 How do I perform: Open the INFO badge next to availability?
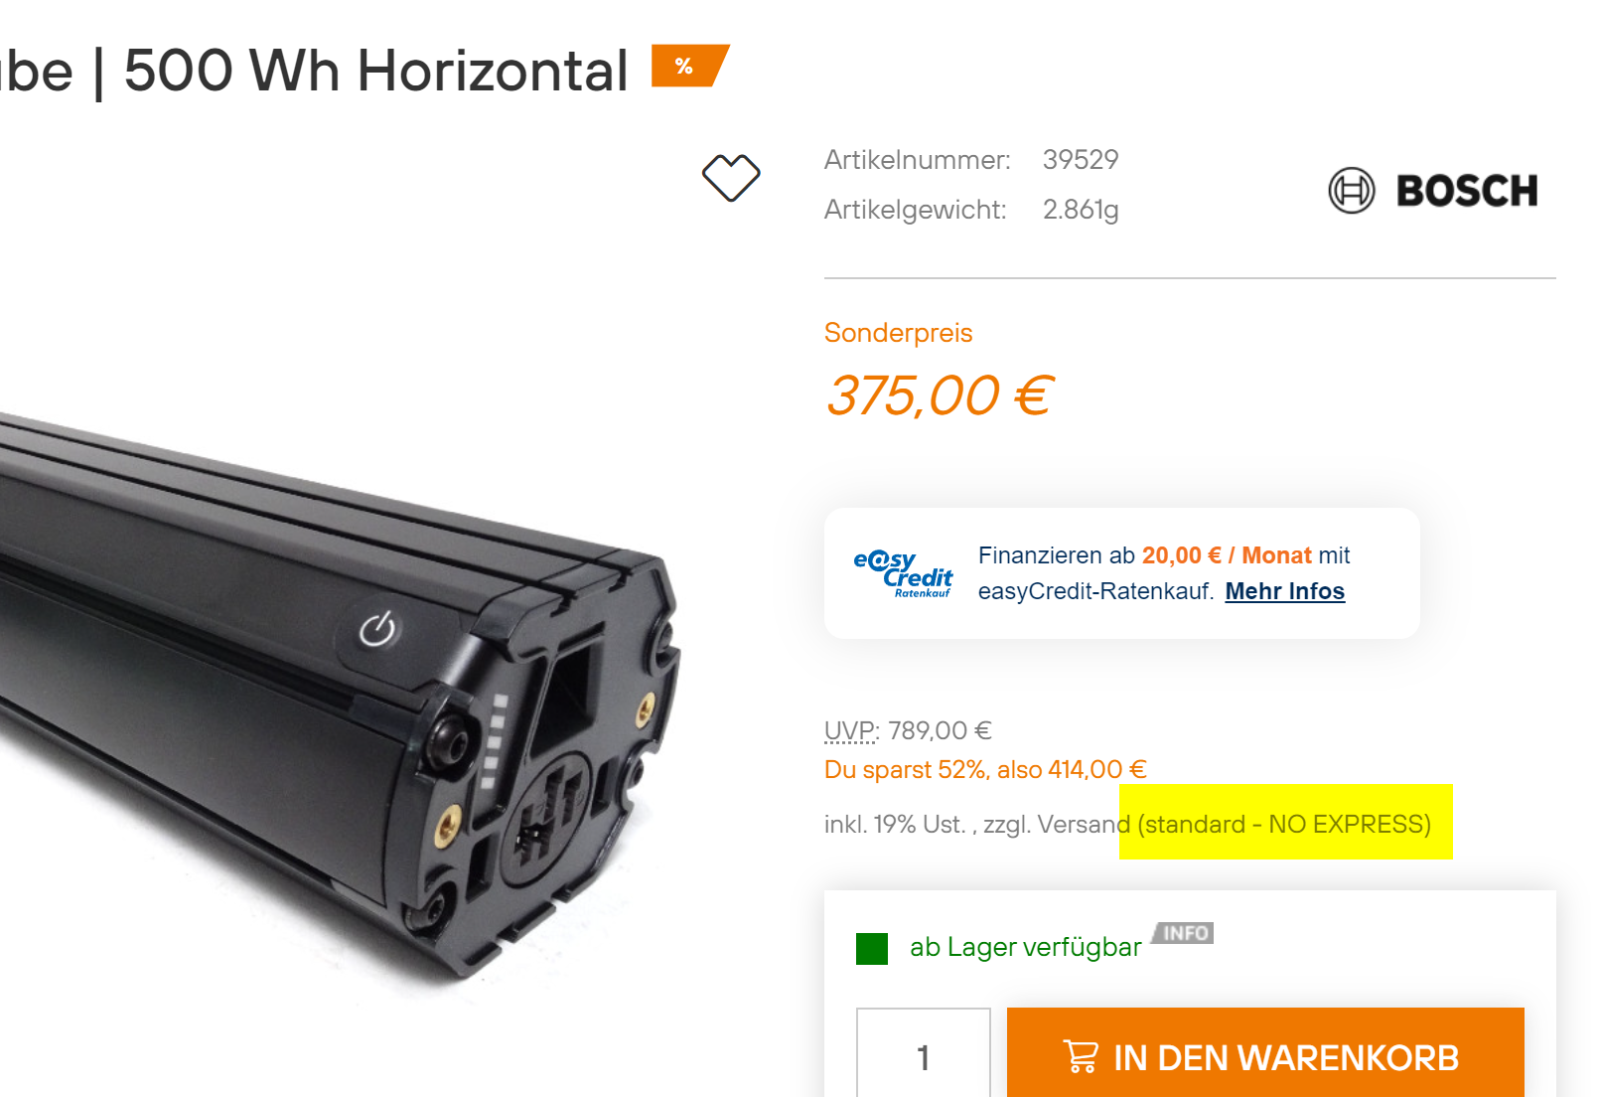click(x=1183, y=933)
